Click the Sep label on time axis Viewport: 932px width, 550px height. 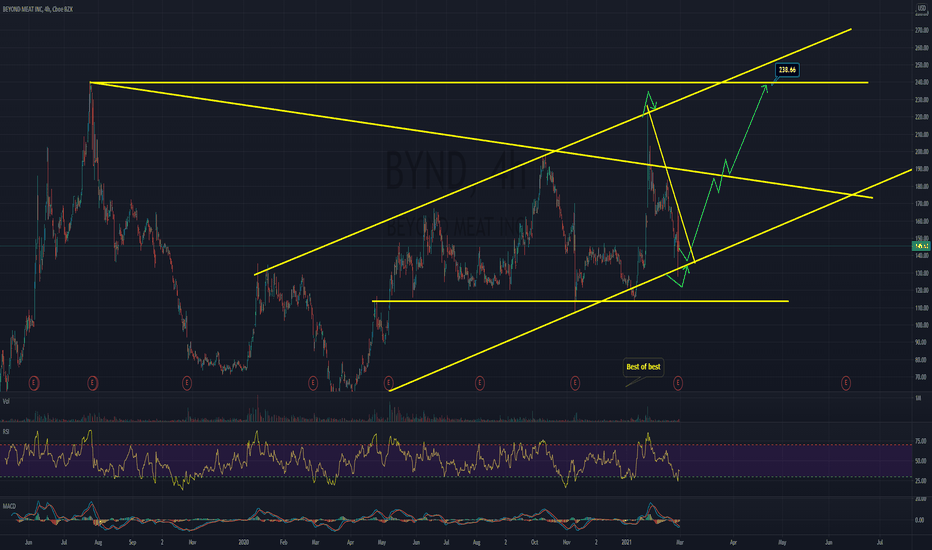click(133, 542)
